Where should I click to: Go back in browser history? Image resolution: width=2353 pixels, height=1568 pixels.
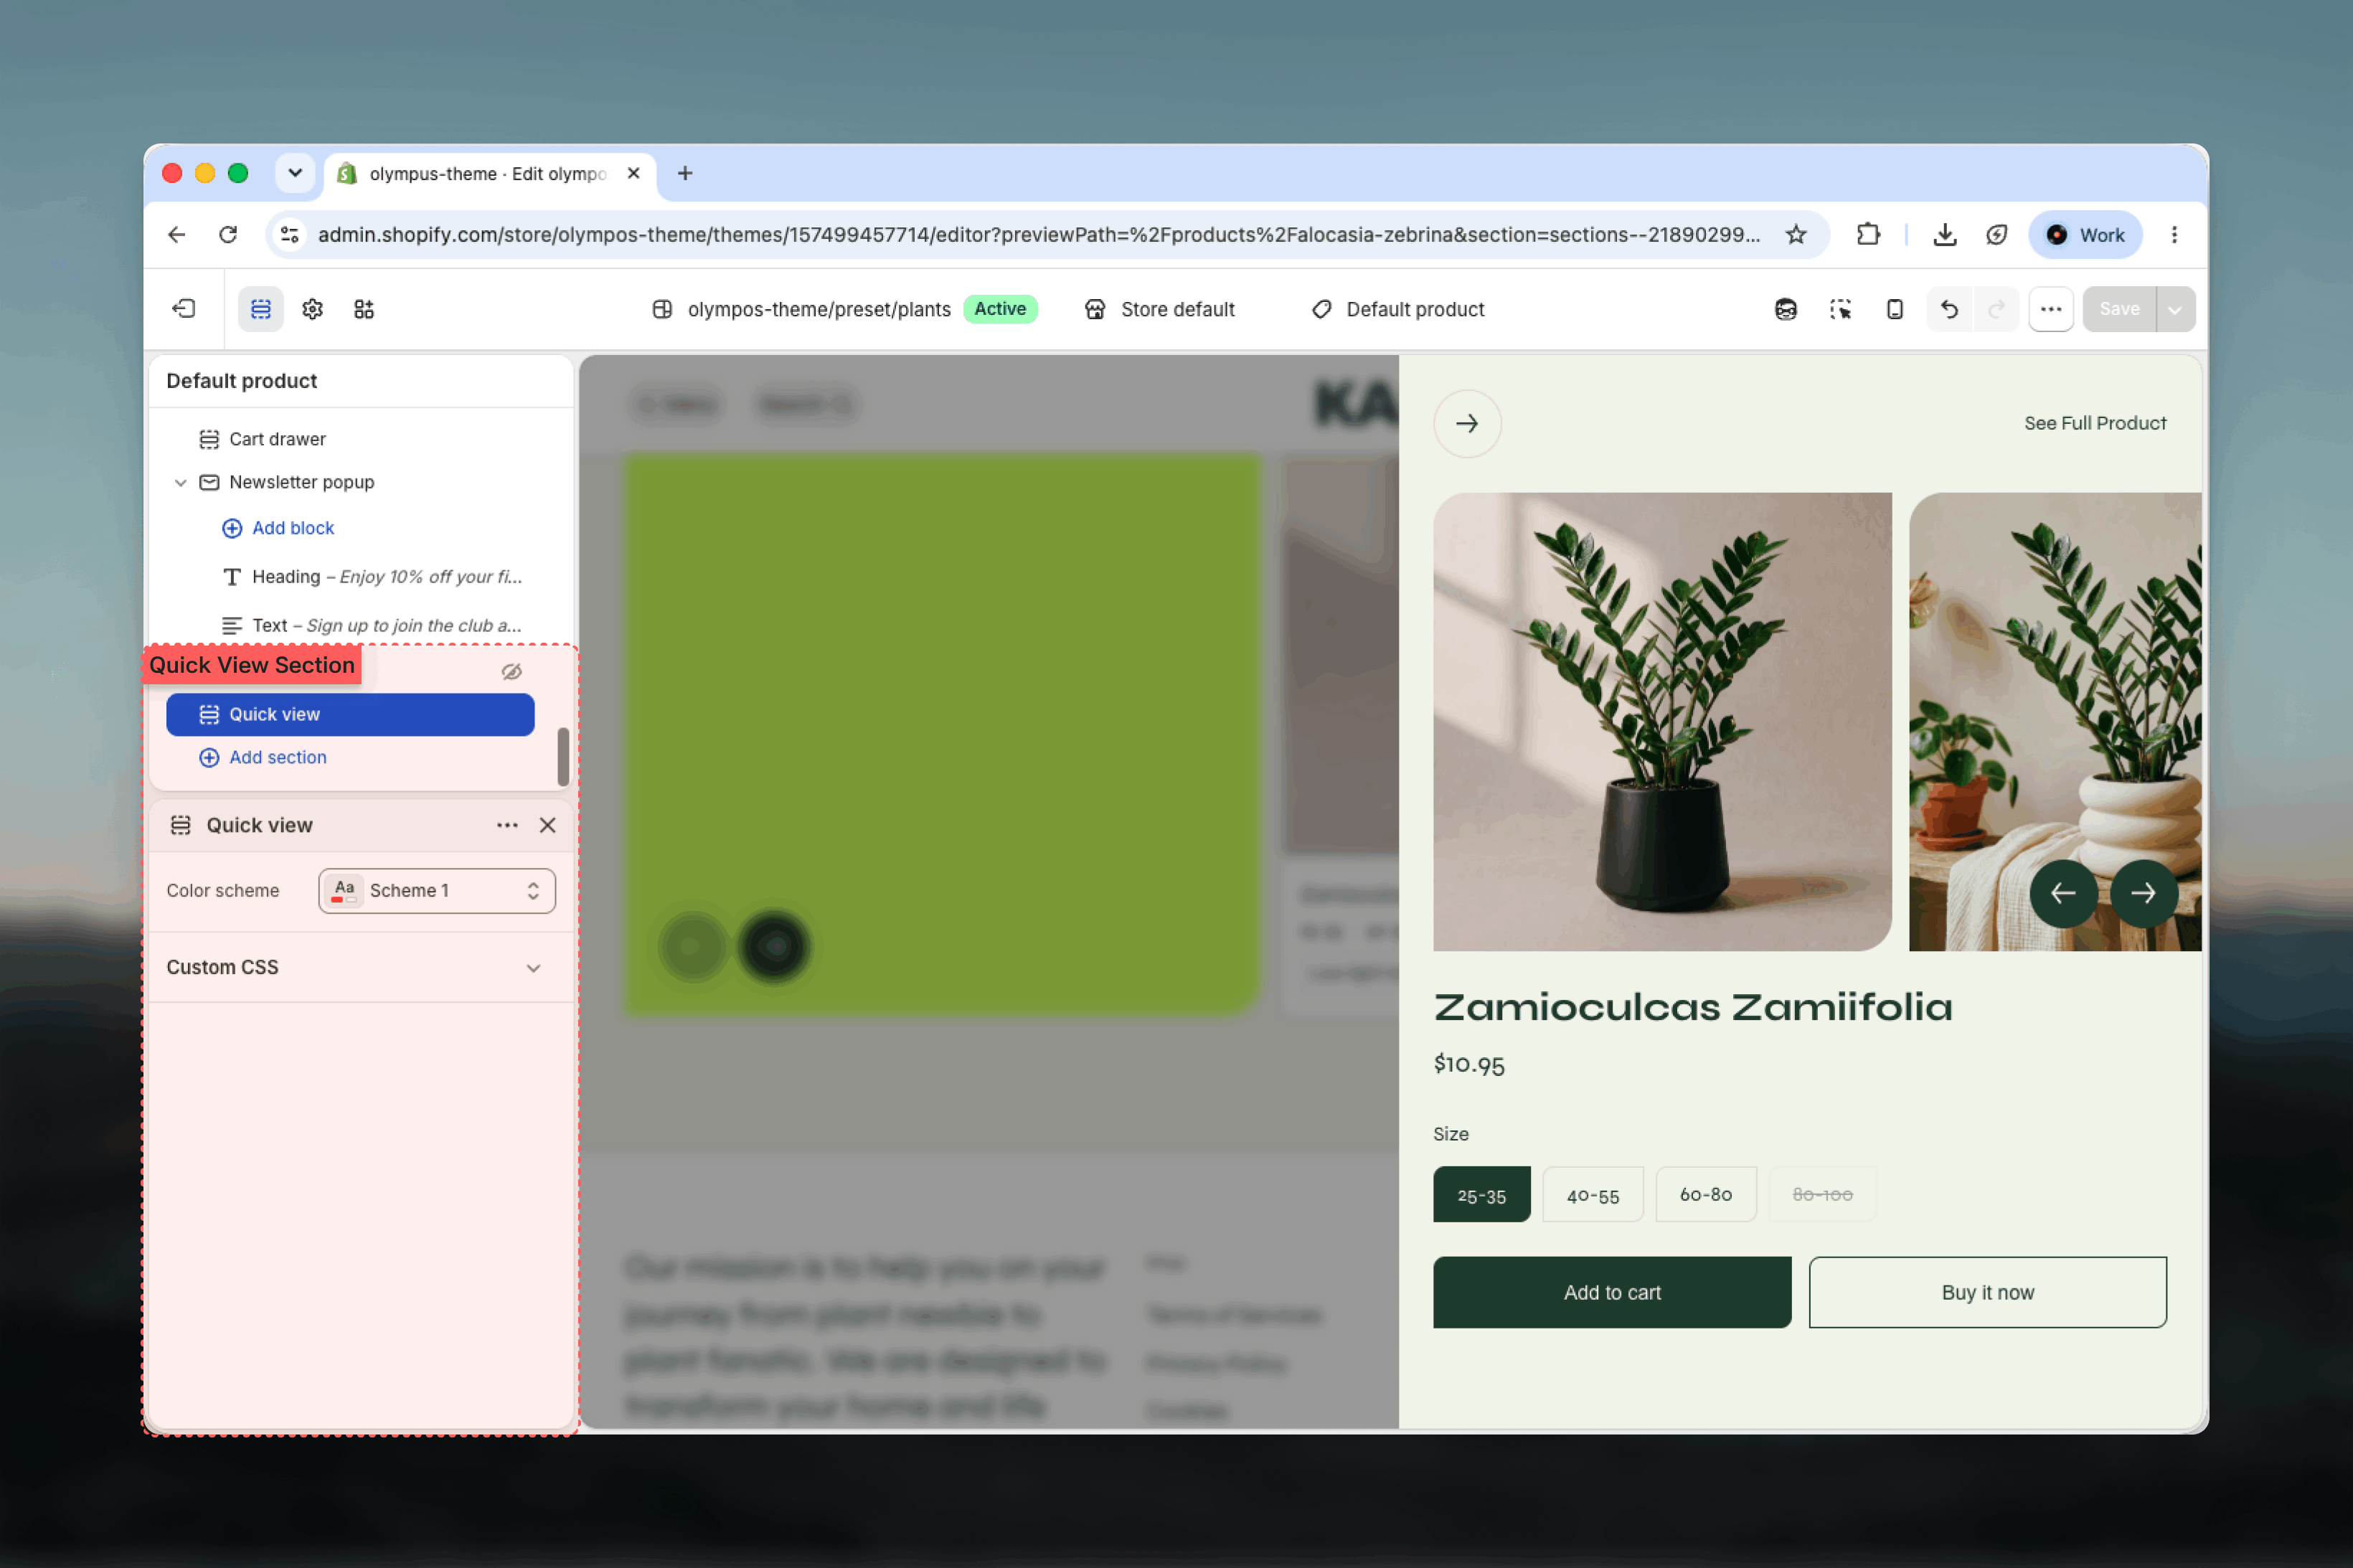coord(177,234)
